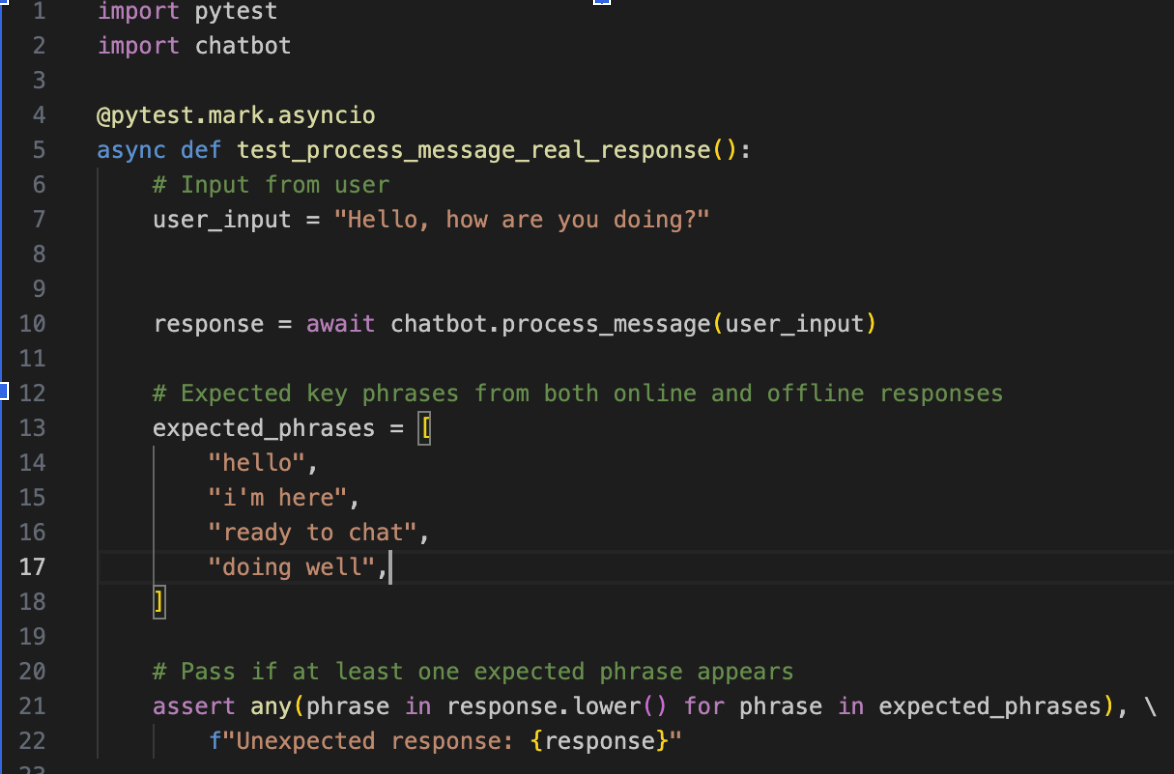The height and width of the screenshot is (774, 1174).
Task: Click the @pytest.mark.asyncio decorator
Action: pos(236,115)
